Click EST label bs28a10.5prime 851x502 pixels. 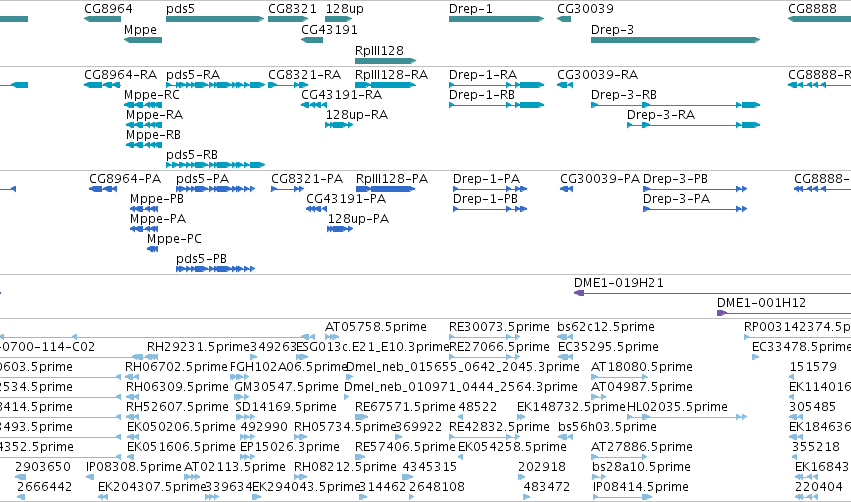(642, 468)
